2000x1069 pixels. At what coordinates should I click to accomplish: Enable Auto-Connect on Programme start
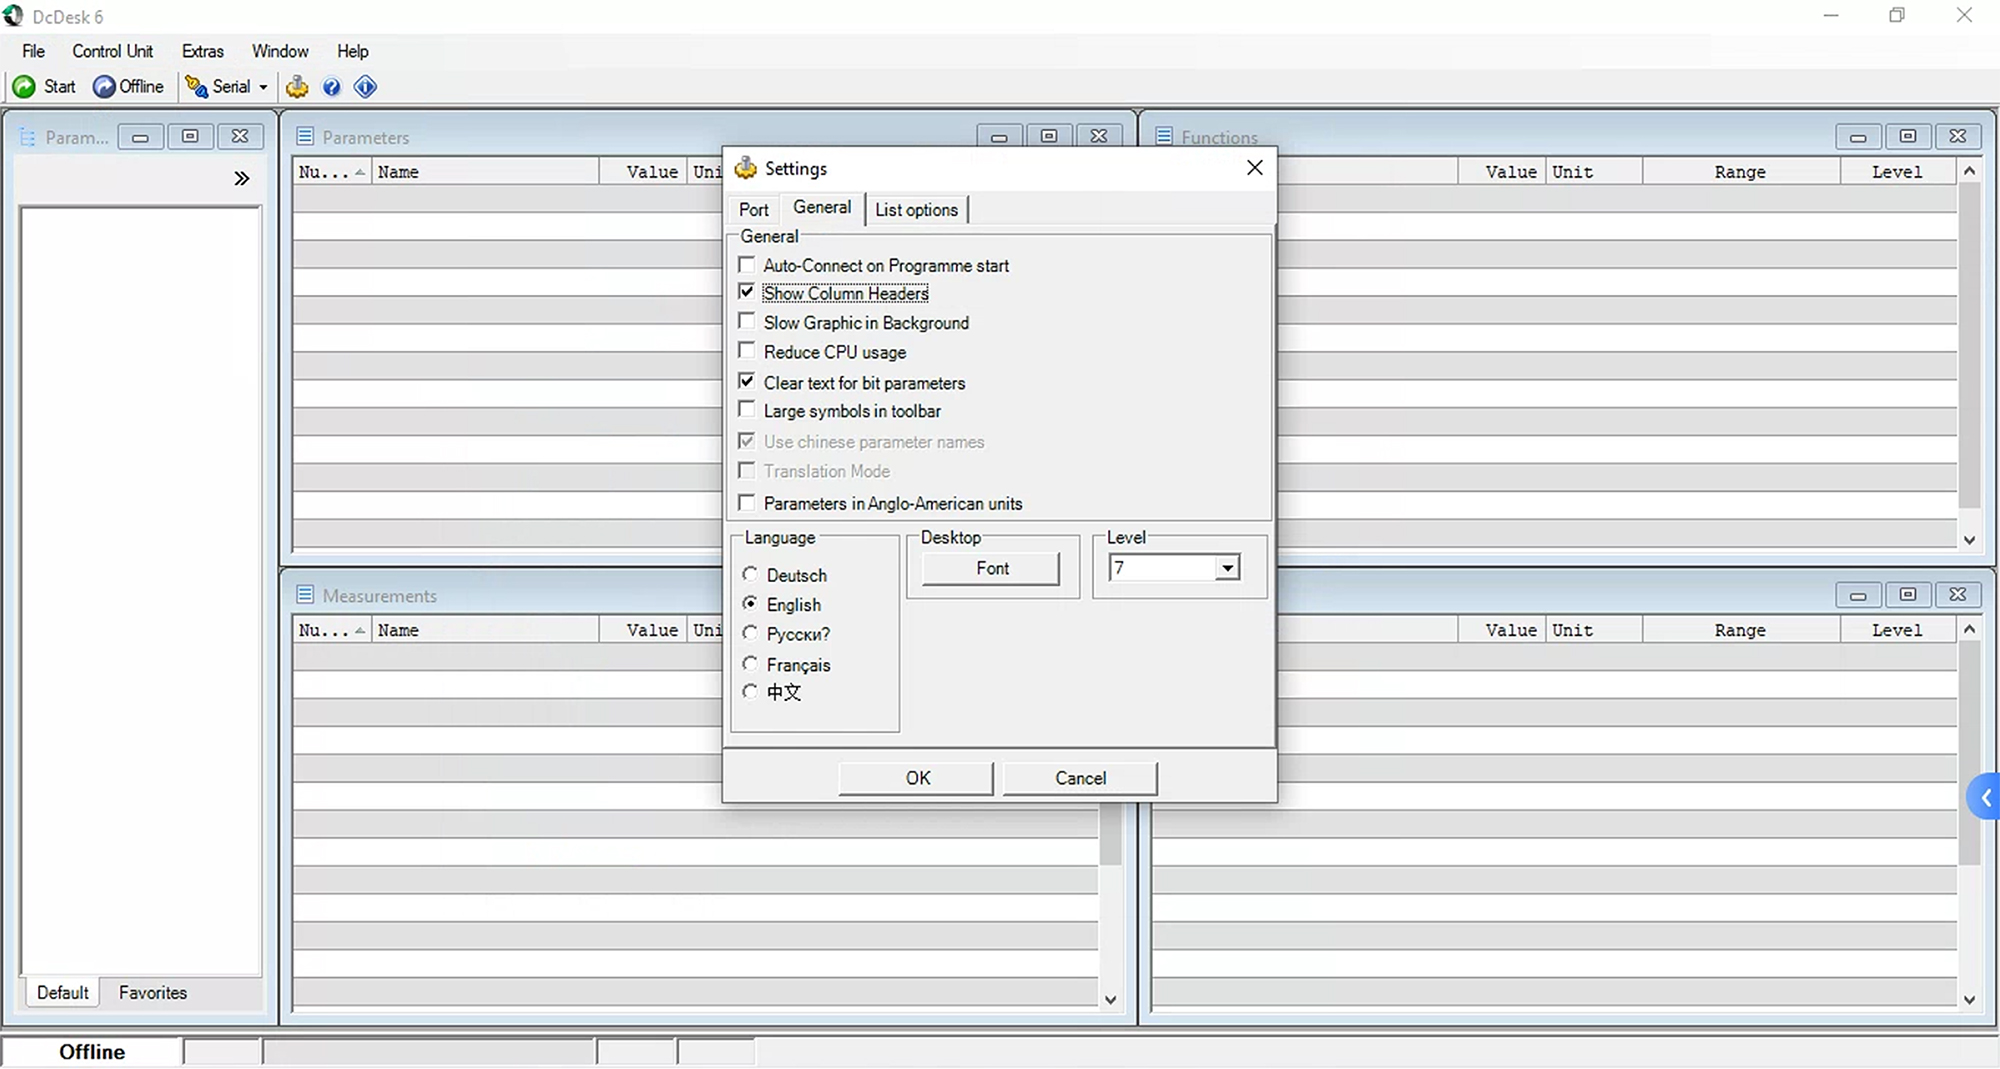(747, 263)
